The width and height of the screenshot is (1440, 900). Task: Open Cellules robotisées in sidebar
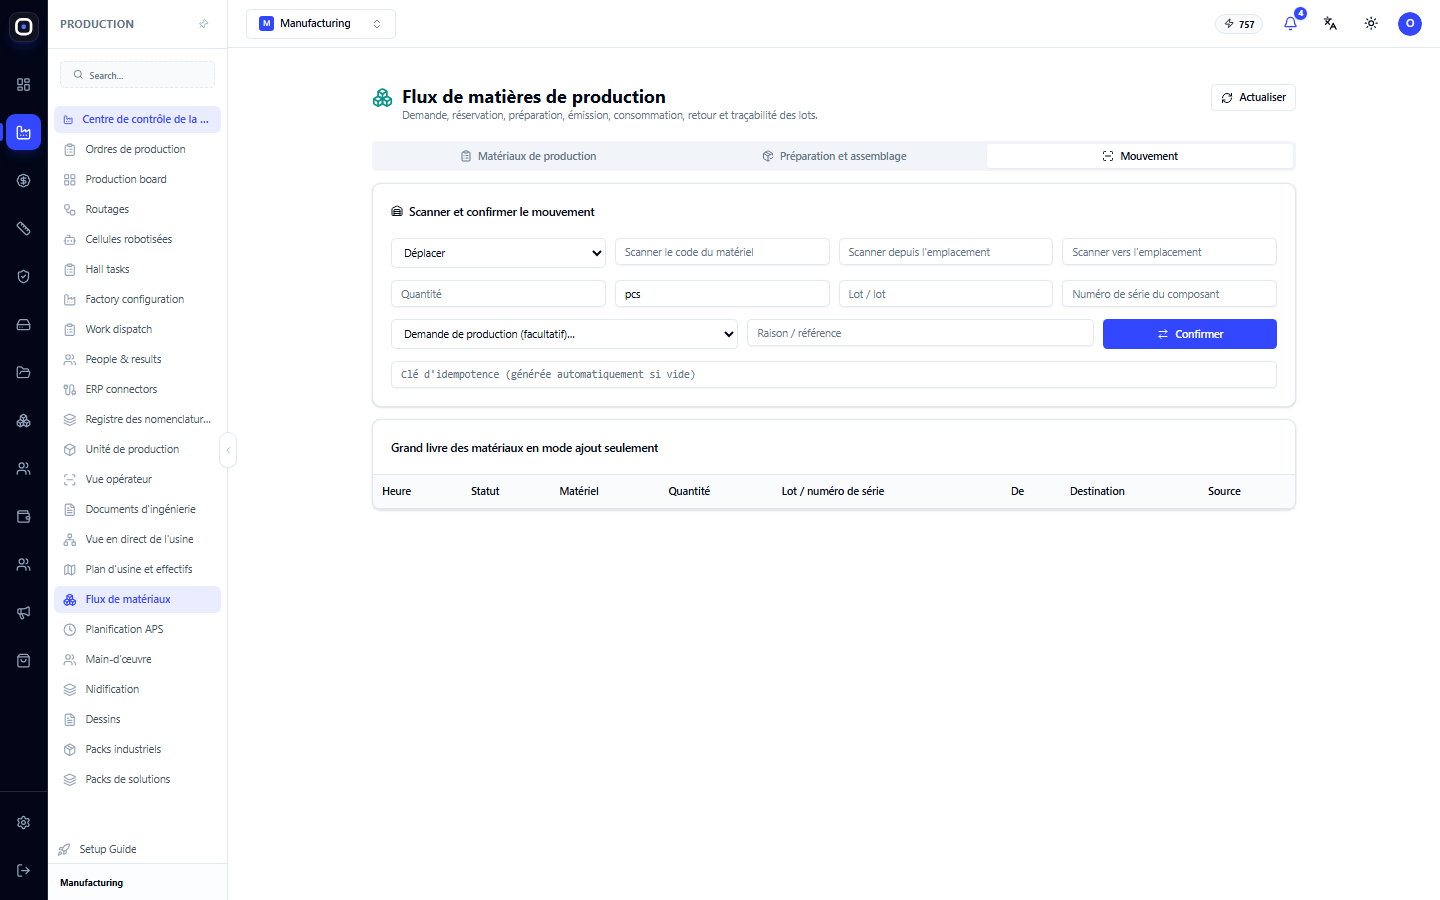point(137,239)
